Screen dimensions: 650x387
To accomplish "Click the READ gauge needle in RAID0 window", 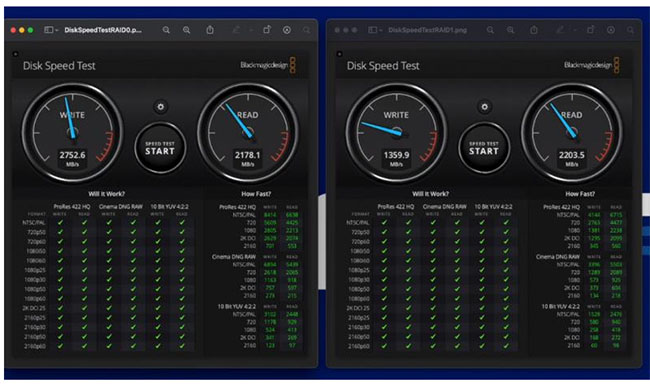I will [x=239, y=120].
